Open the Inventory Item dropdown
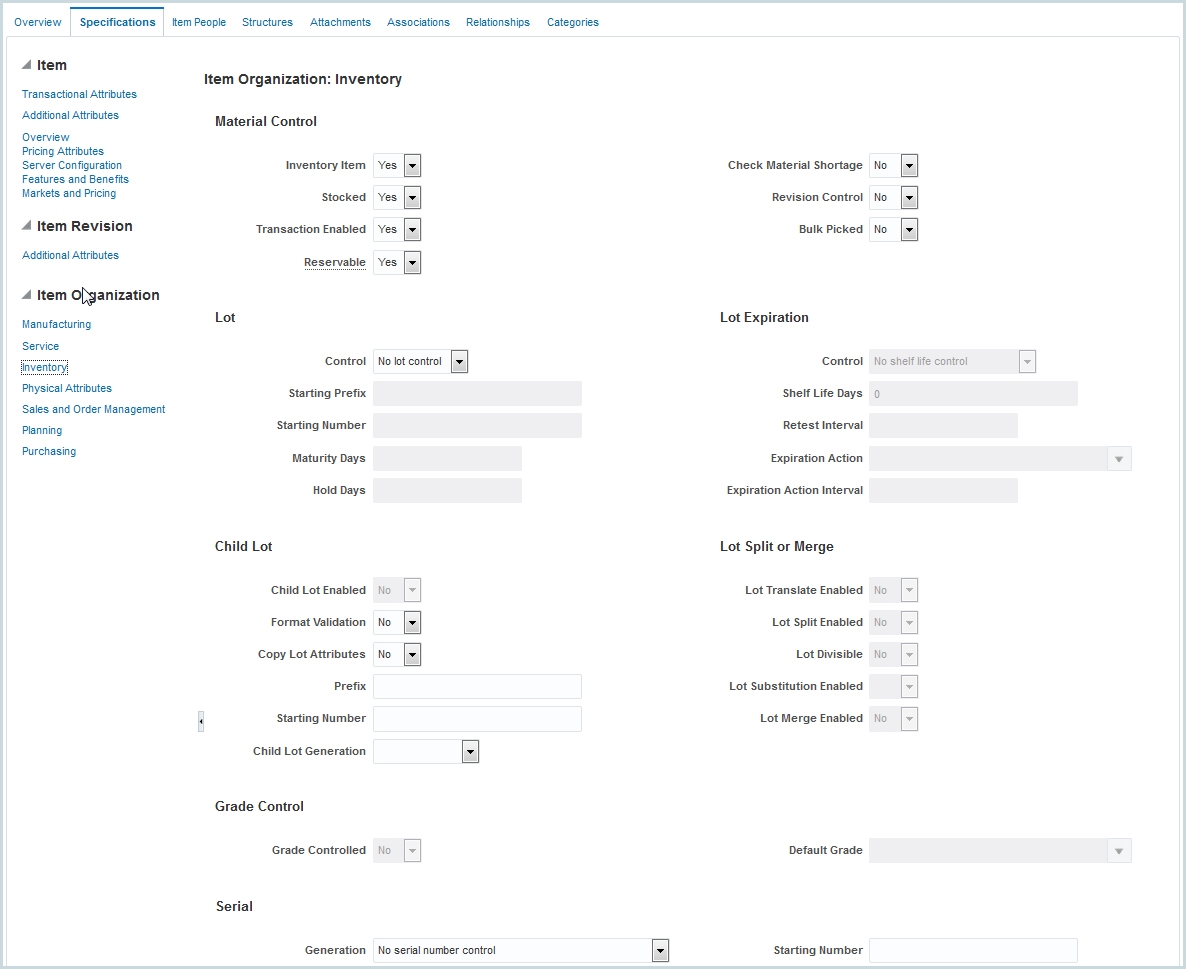The height and width of the screenshot is (969, 1186). (x=412, y=166)
